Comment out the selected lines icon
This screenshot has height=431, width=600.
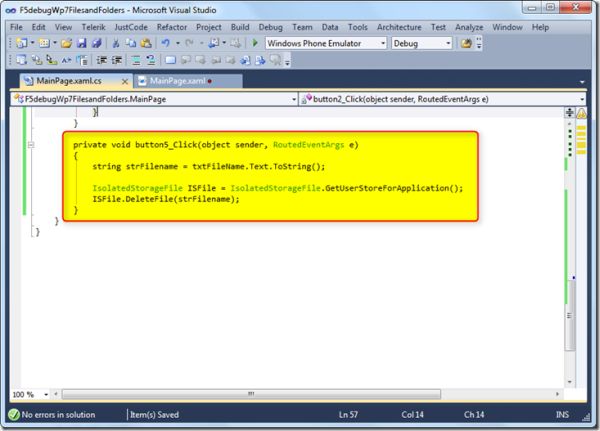point(136,60)
